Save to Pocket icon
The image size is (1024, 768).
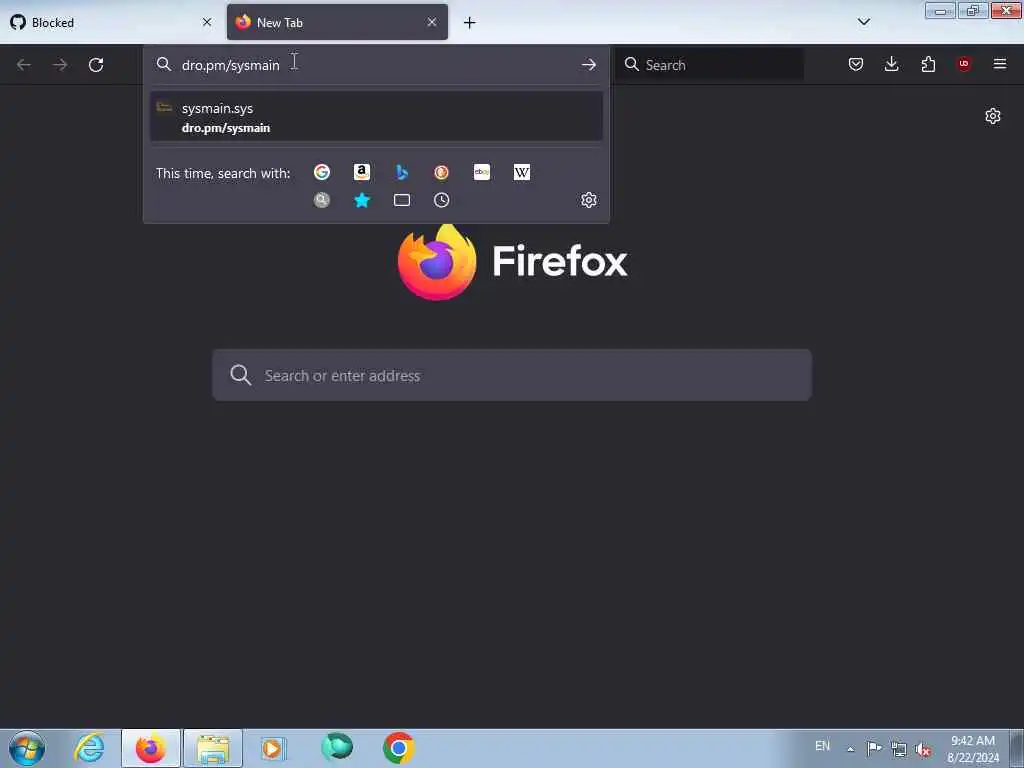point(856,64)
